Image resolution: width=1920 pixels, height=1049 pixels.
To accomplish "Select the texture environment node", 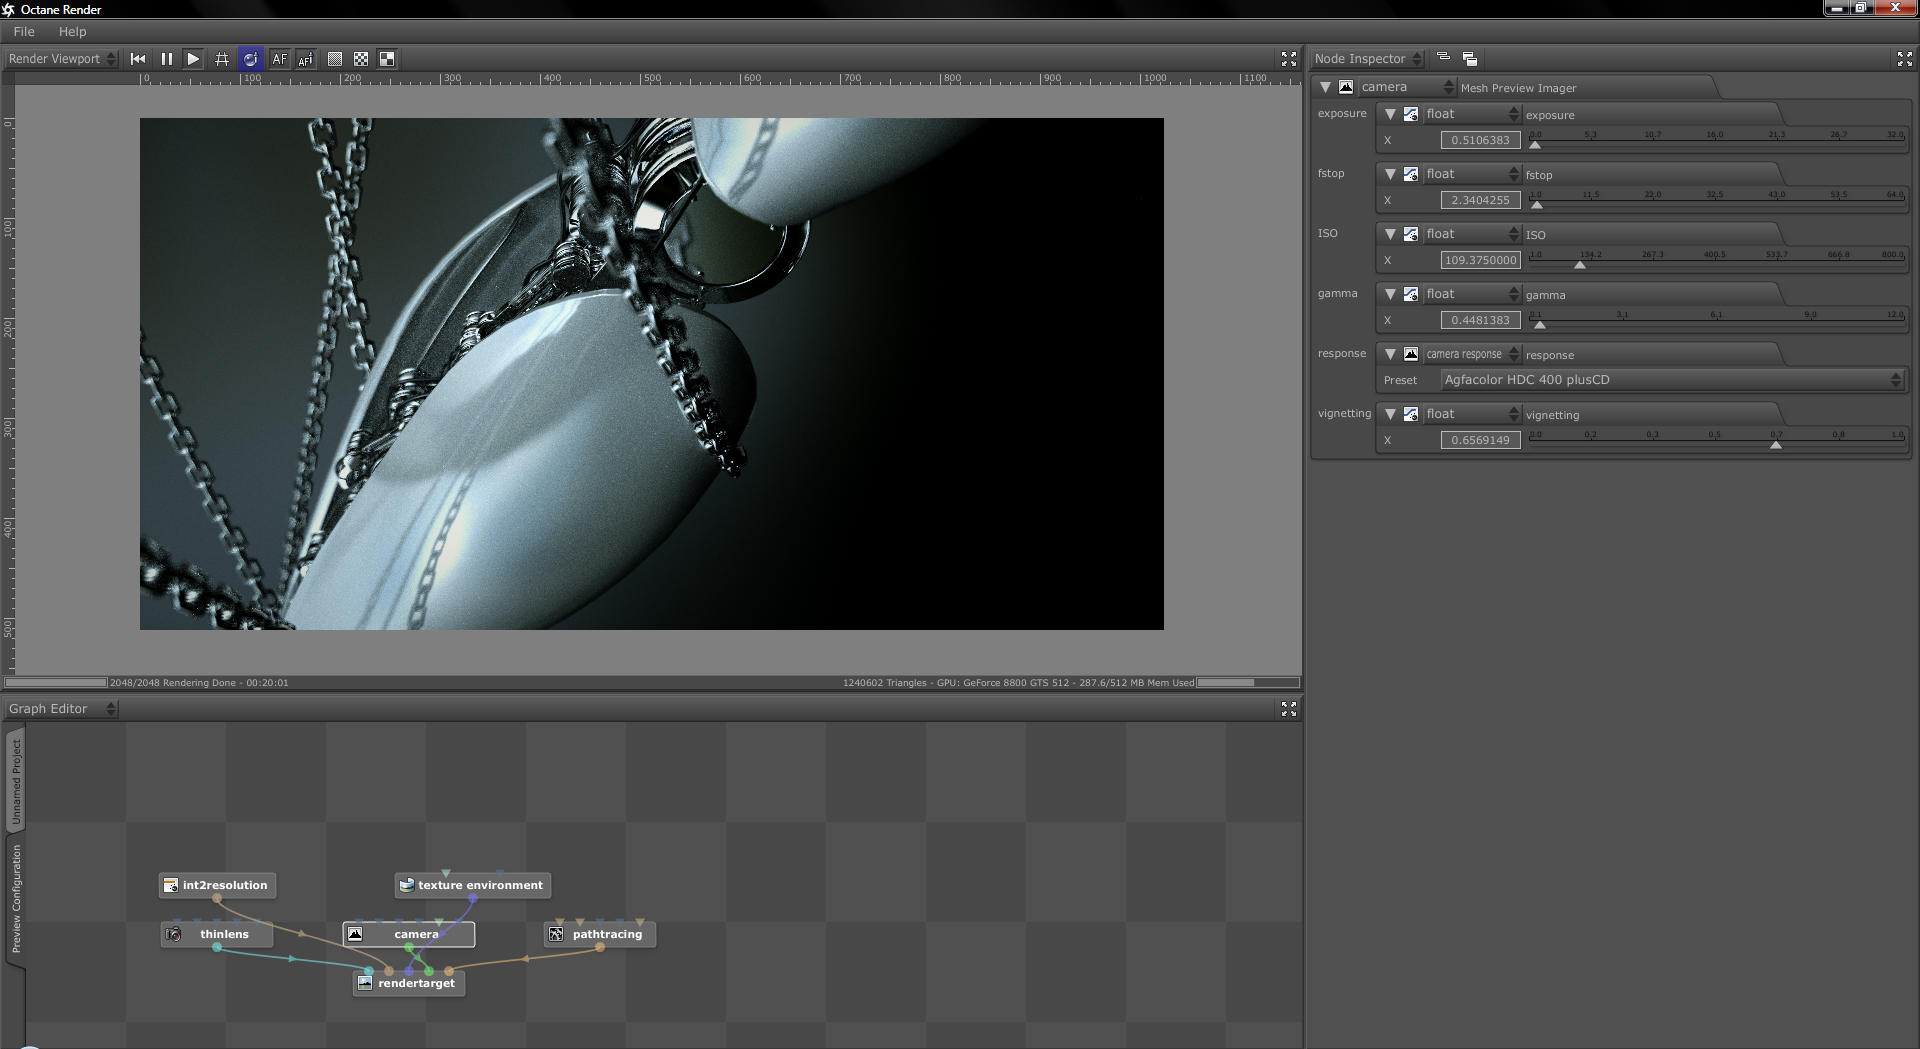I will tap(473, 885).
